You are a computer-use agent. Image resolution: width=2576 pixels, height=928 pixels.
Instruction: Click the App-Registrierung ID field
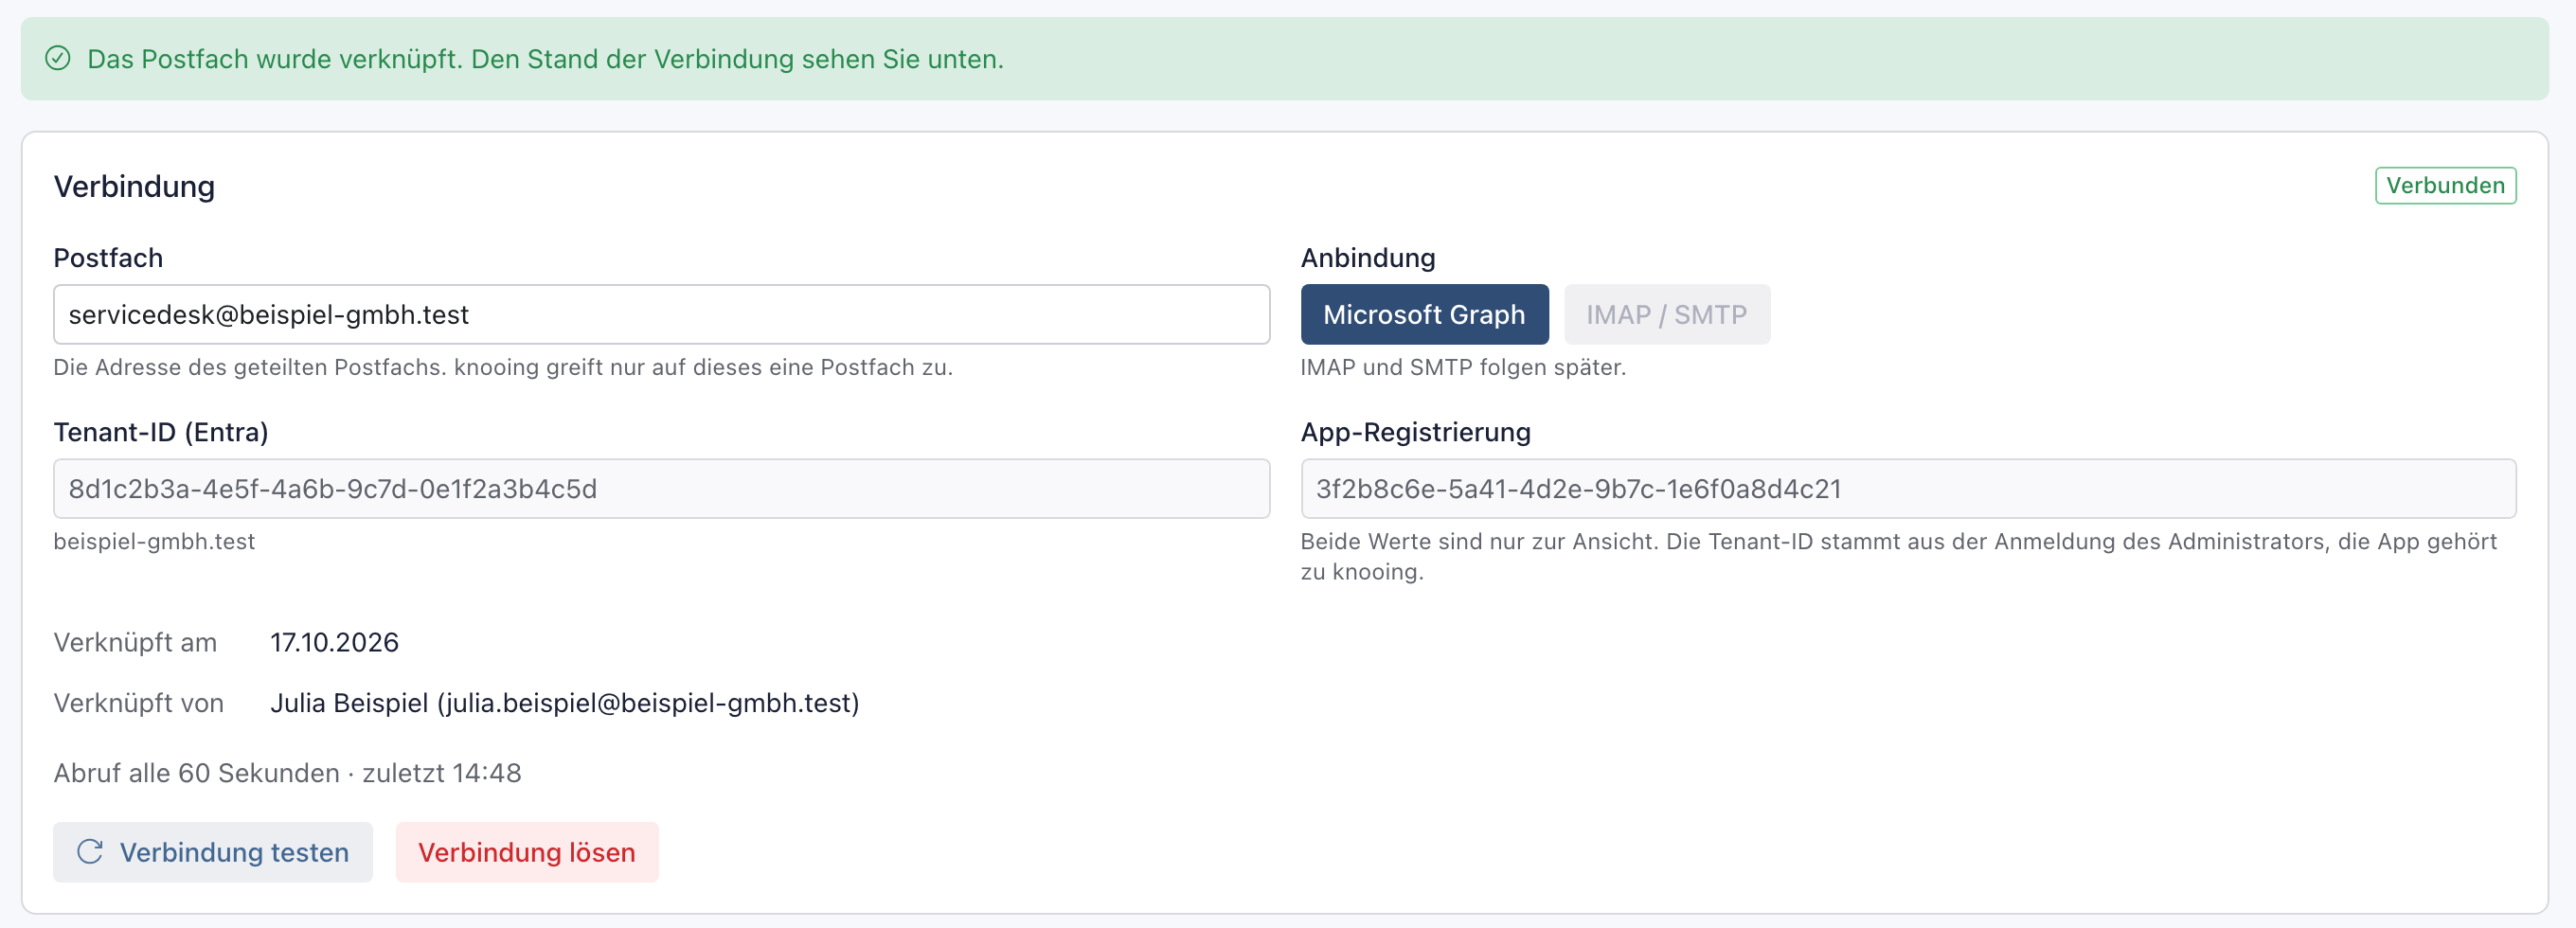pos(1908,488)
